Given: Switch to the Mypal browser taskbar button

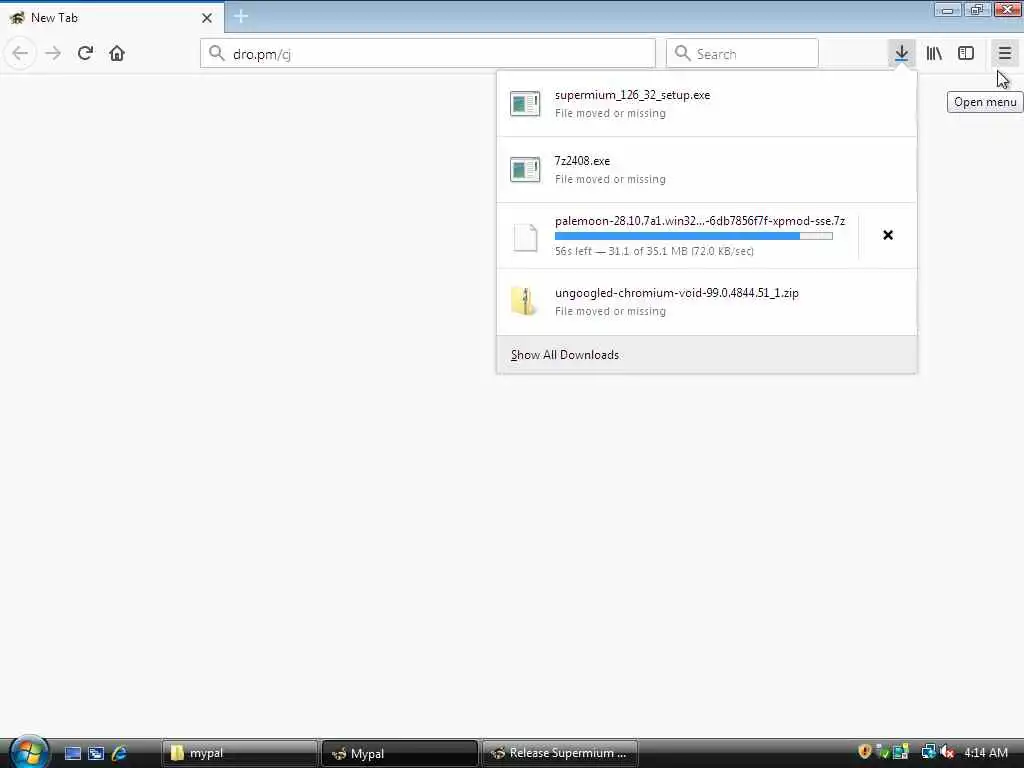Looking at the screenshot, I should point(400,753).
